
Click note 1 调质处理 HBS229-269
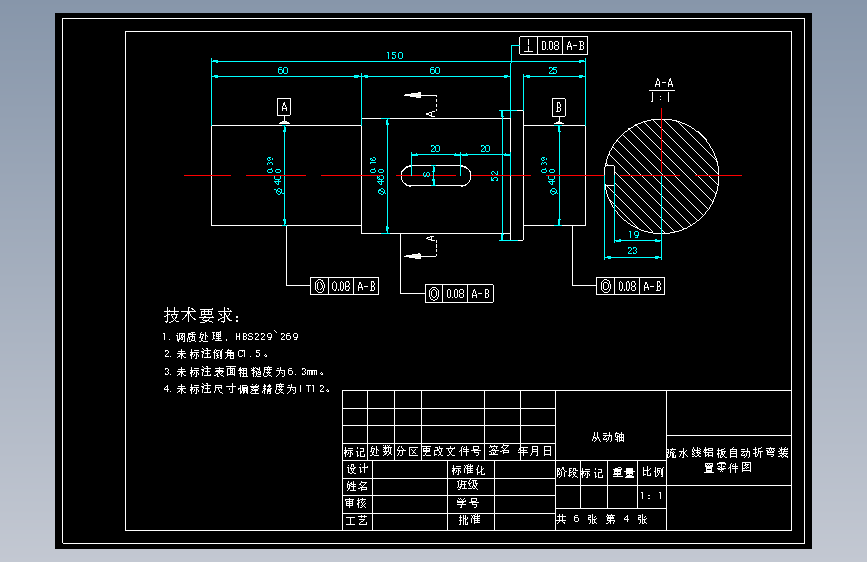(x=231, y=336)
